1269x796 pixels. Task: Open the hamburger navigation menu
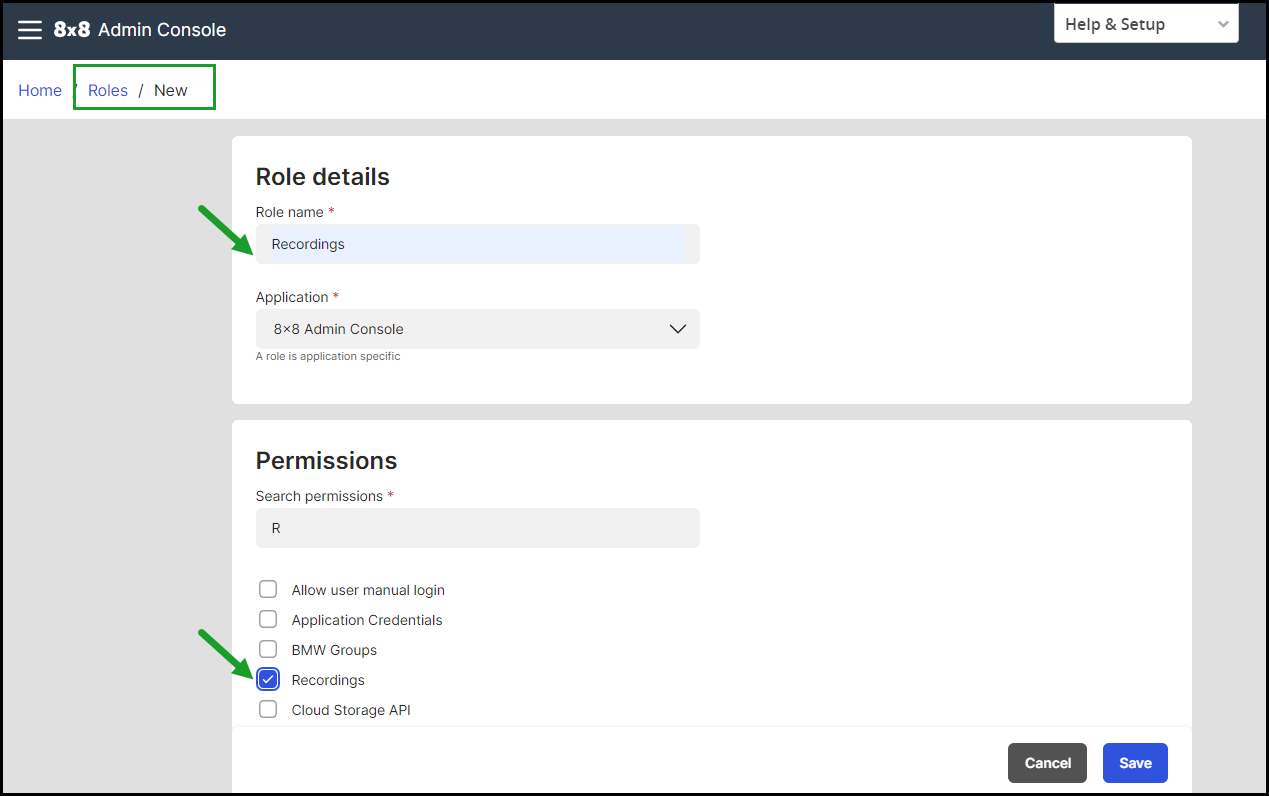pos(30,30)
